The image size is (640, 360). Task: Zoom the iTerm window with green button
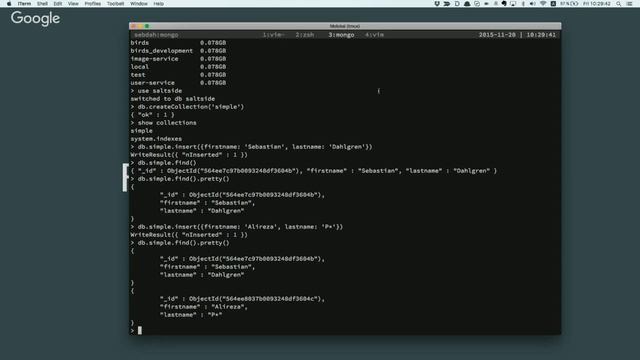click(x=147, y=26)
